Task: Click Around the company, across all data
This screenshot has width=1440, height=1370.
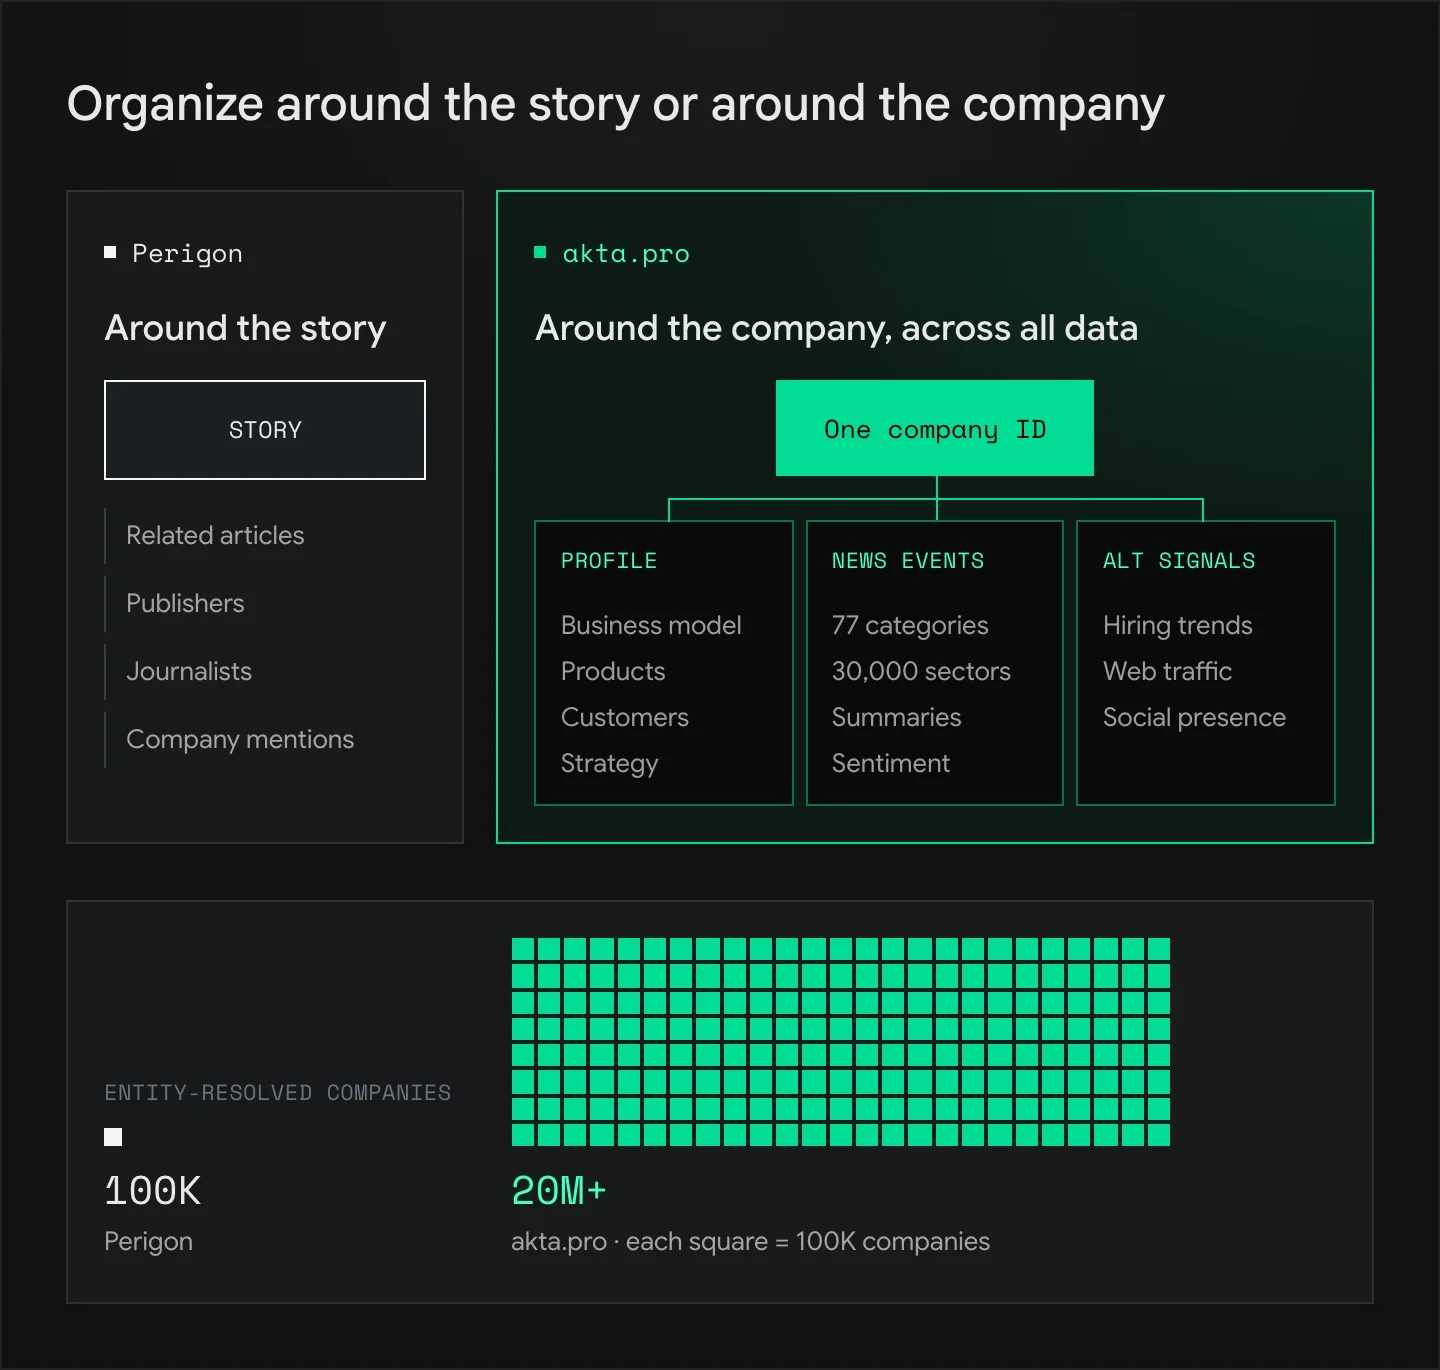Action: click(836, 328)
